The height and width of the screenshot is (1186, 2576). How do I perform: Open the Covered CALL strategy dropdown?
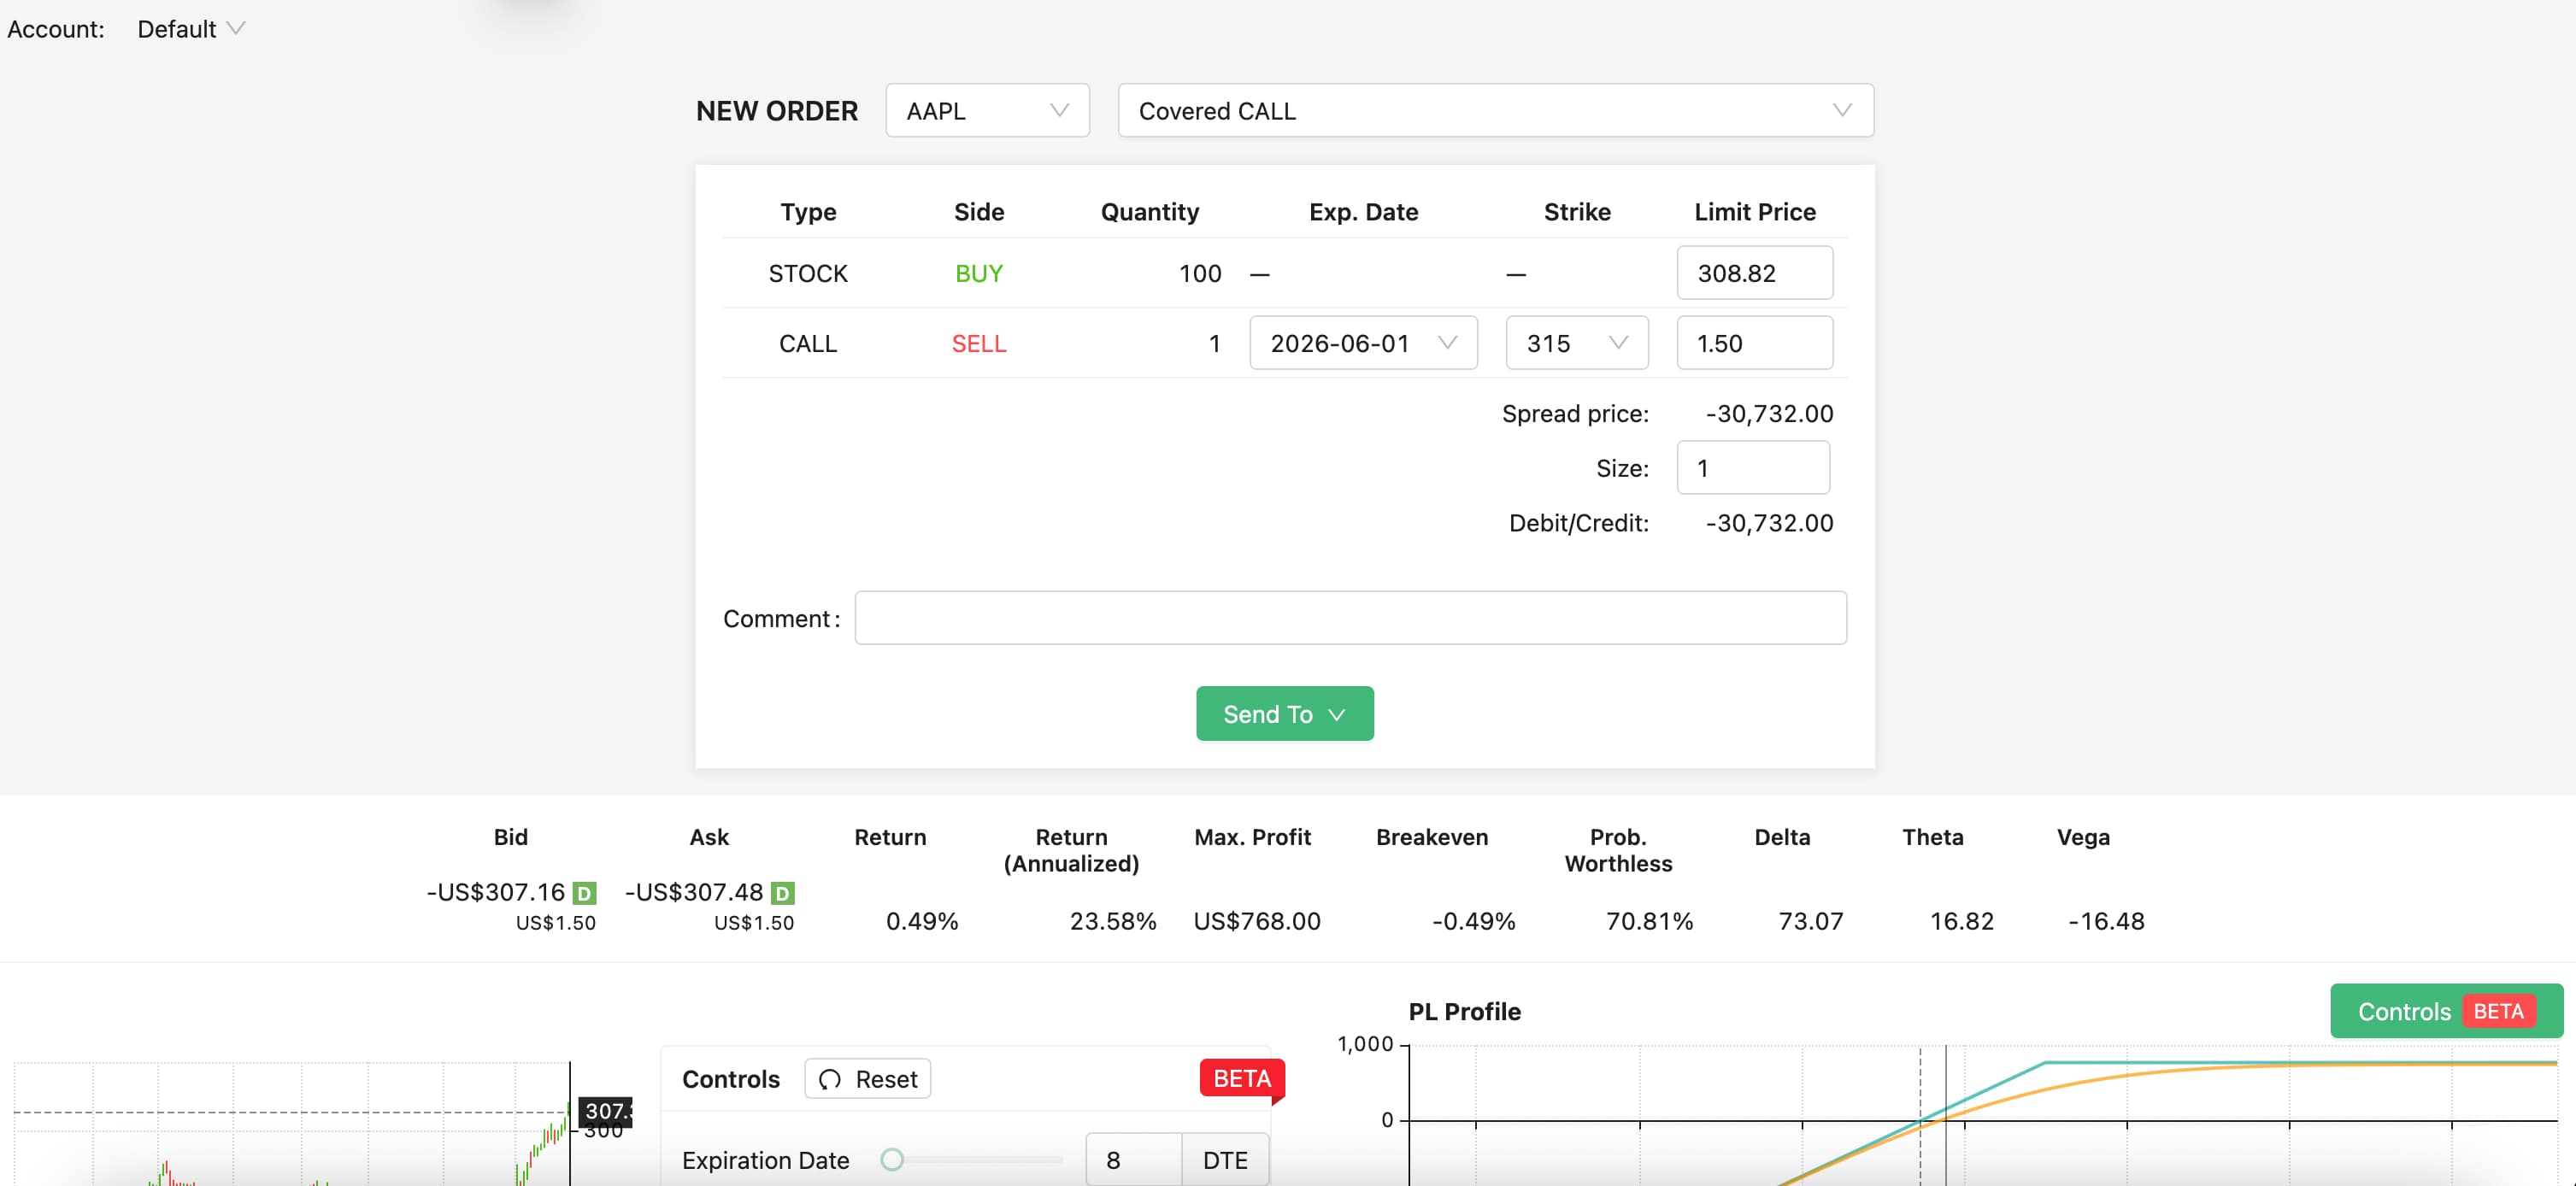[x=1495, y=110]
